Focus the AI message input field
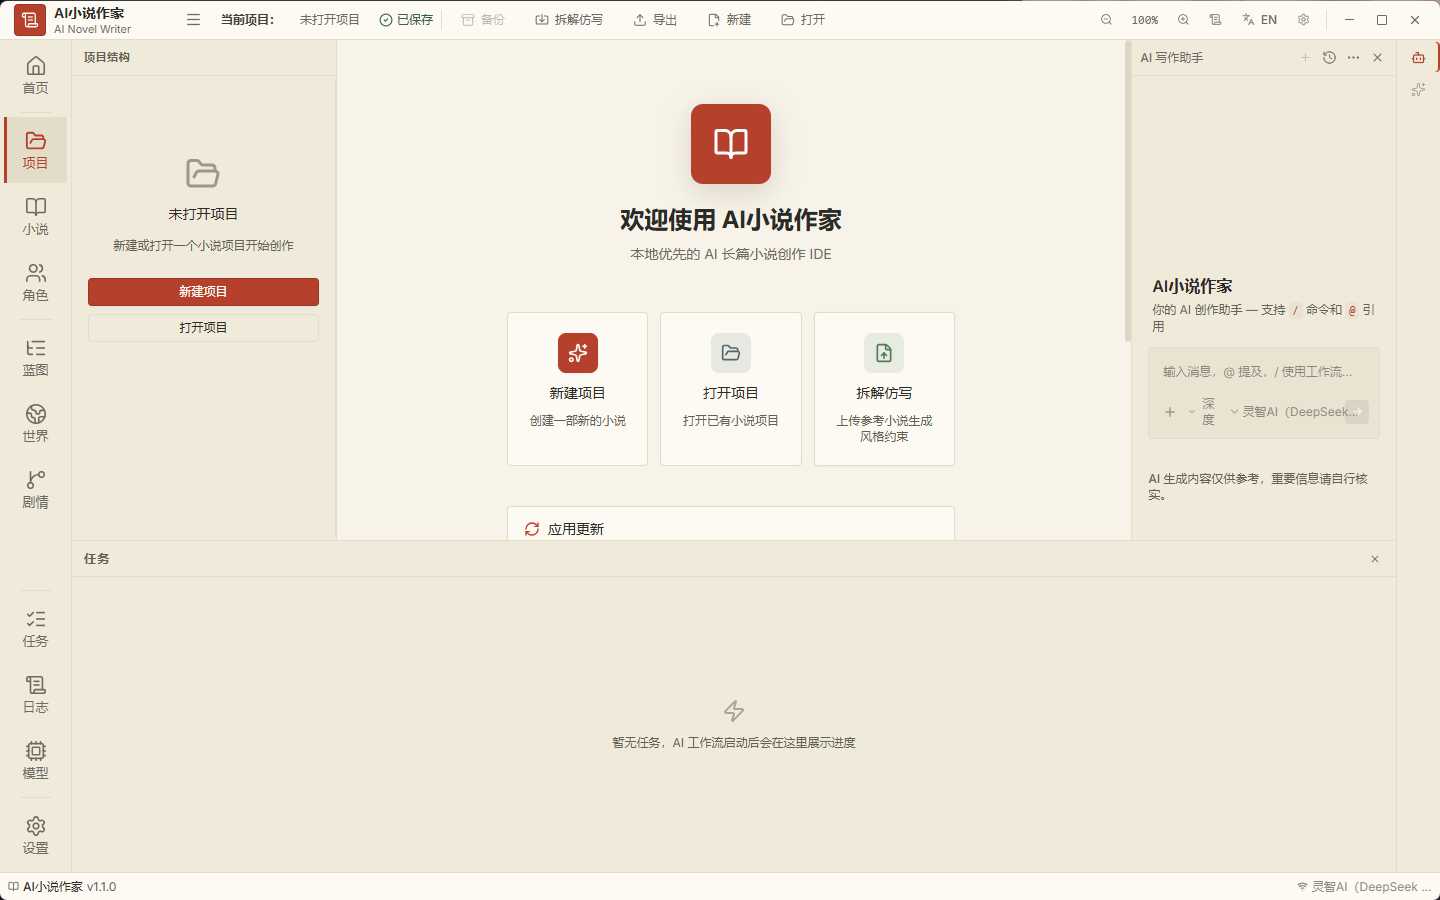This screenshot has height=900, width=1440. tap(1264, 372)
